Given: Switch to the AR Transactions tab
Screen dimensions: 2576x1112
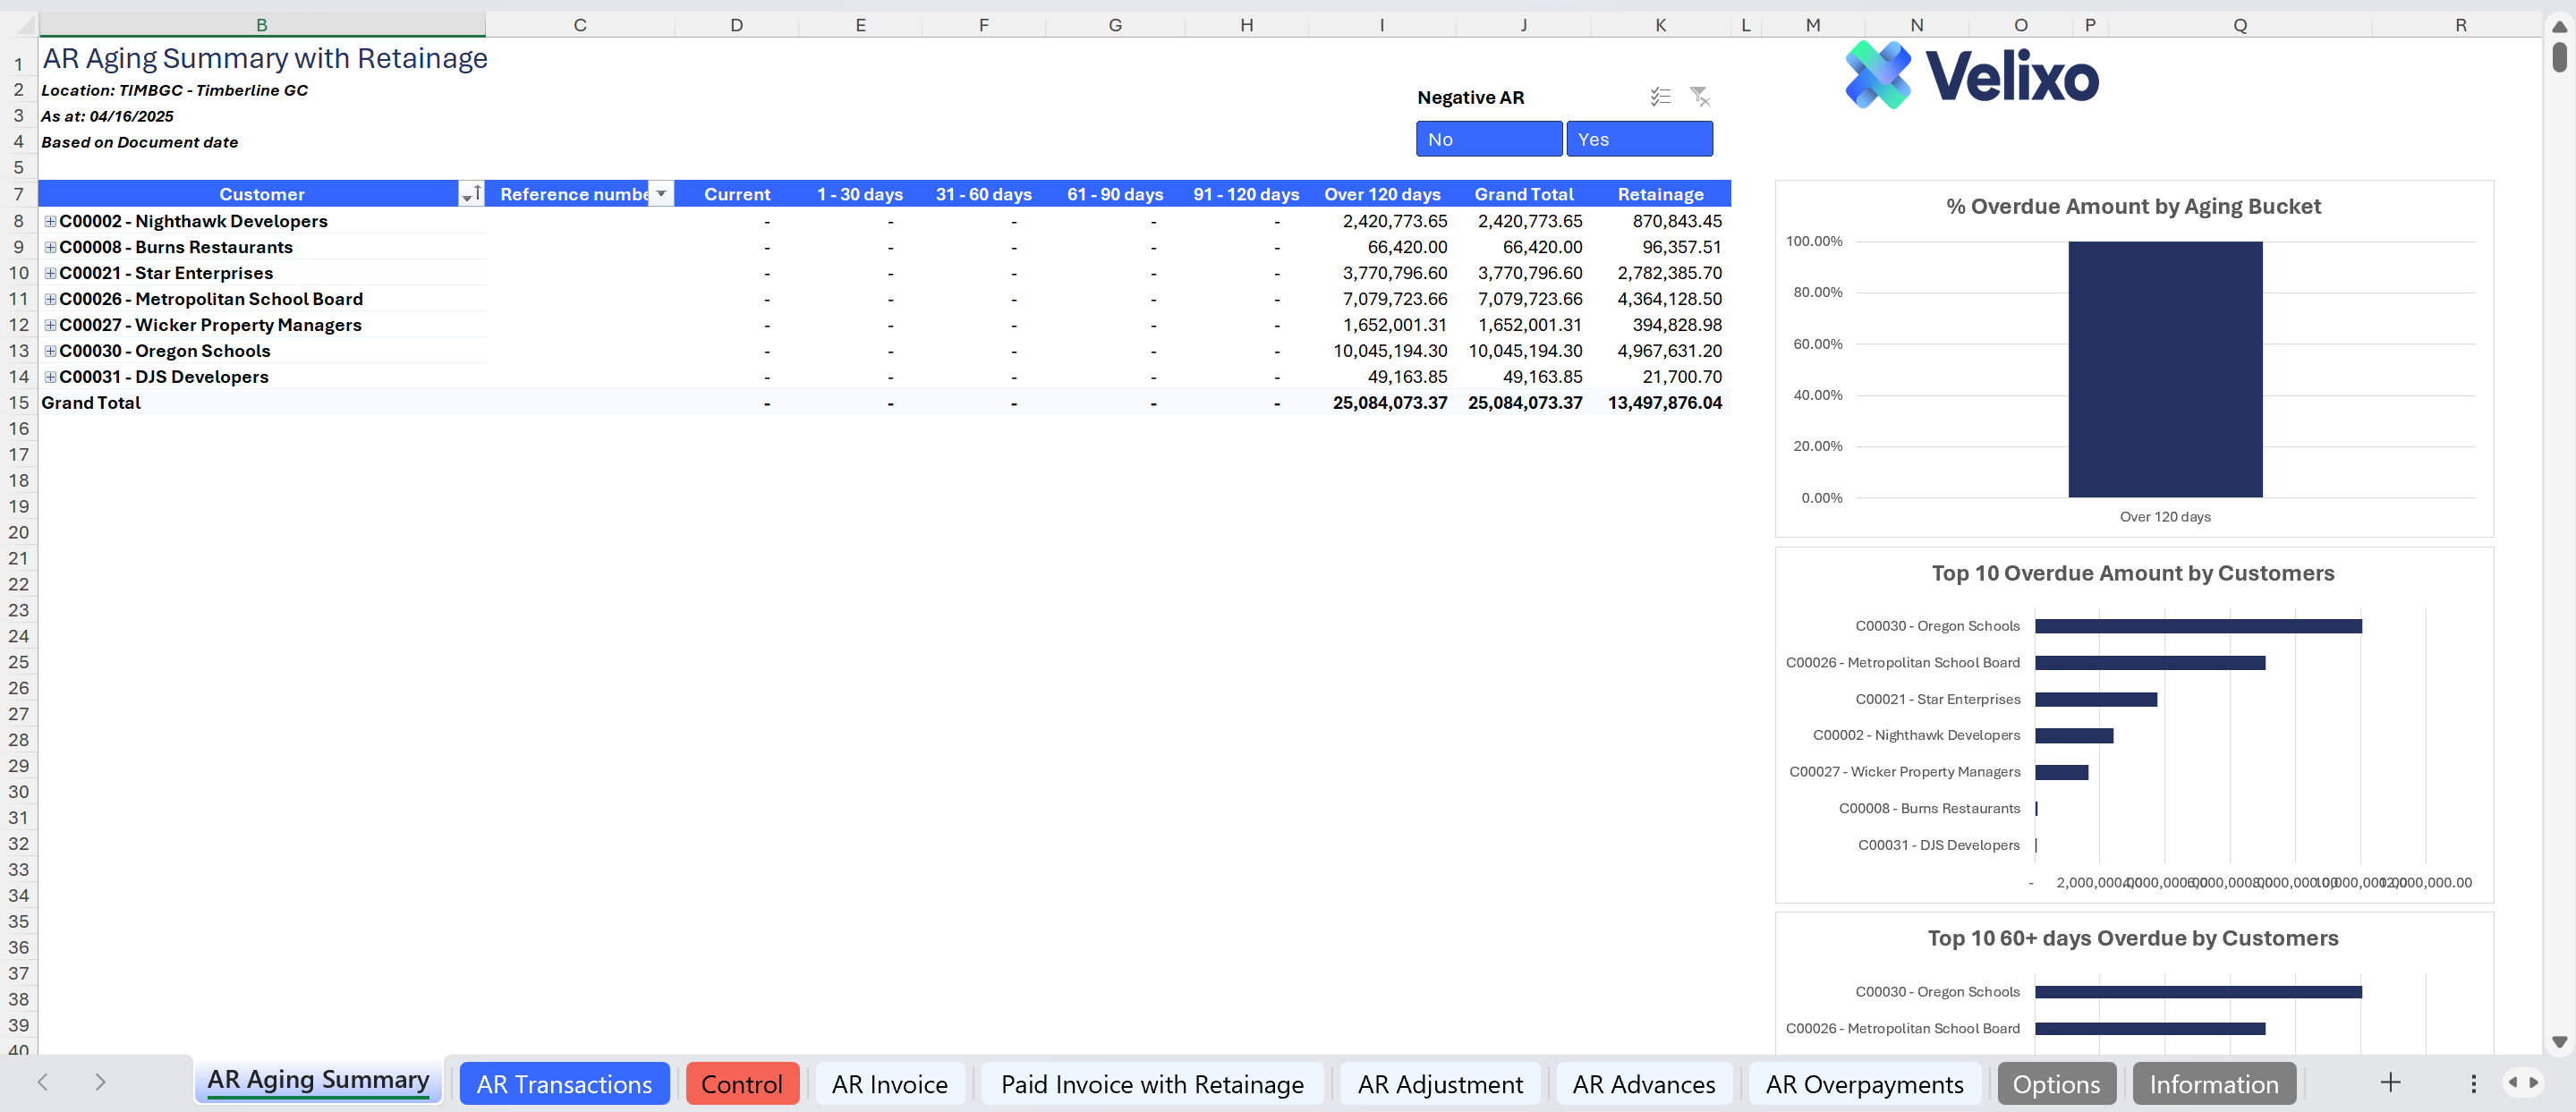Looking at the screenshot, I should click(x=564, y=1084).
